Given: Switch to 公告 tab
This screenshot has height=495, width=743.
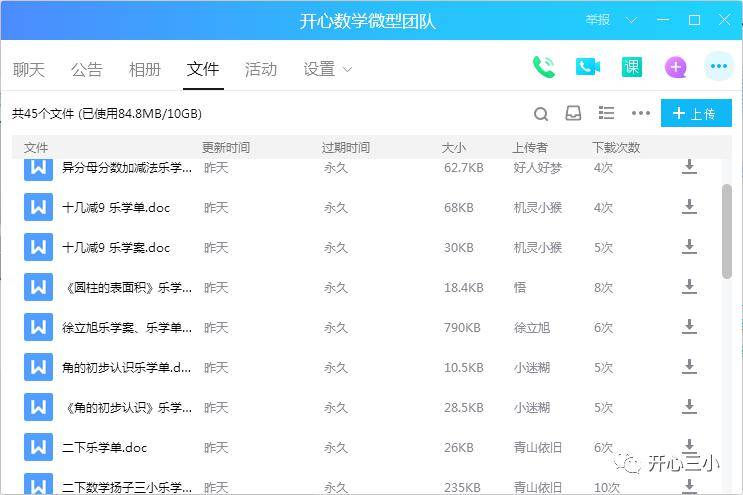Looking at the screenshot, I should (x=87, y=70).
